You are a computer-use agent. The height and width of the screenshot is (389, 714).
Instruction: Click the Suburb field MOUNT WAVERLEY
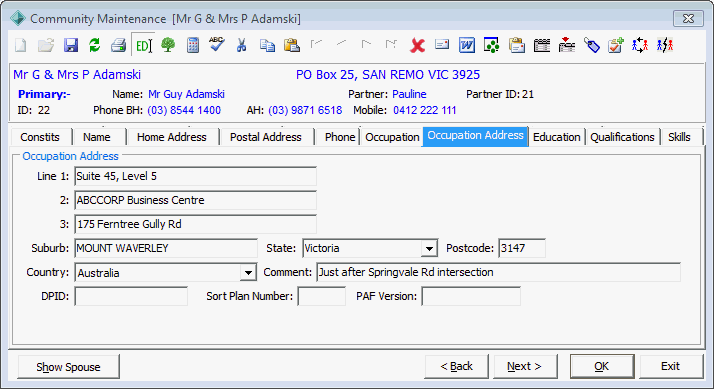click(x=166, y=248)
